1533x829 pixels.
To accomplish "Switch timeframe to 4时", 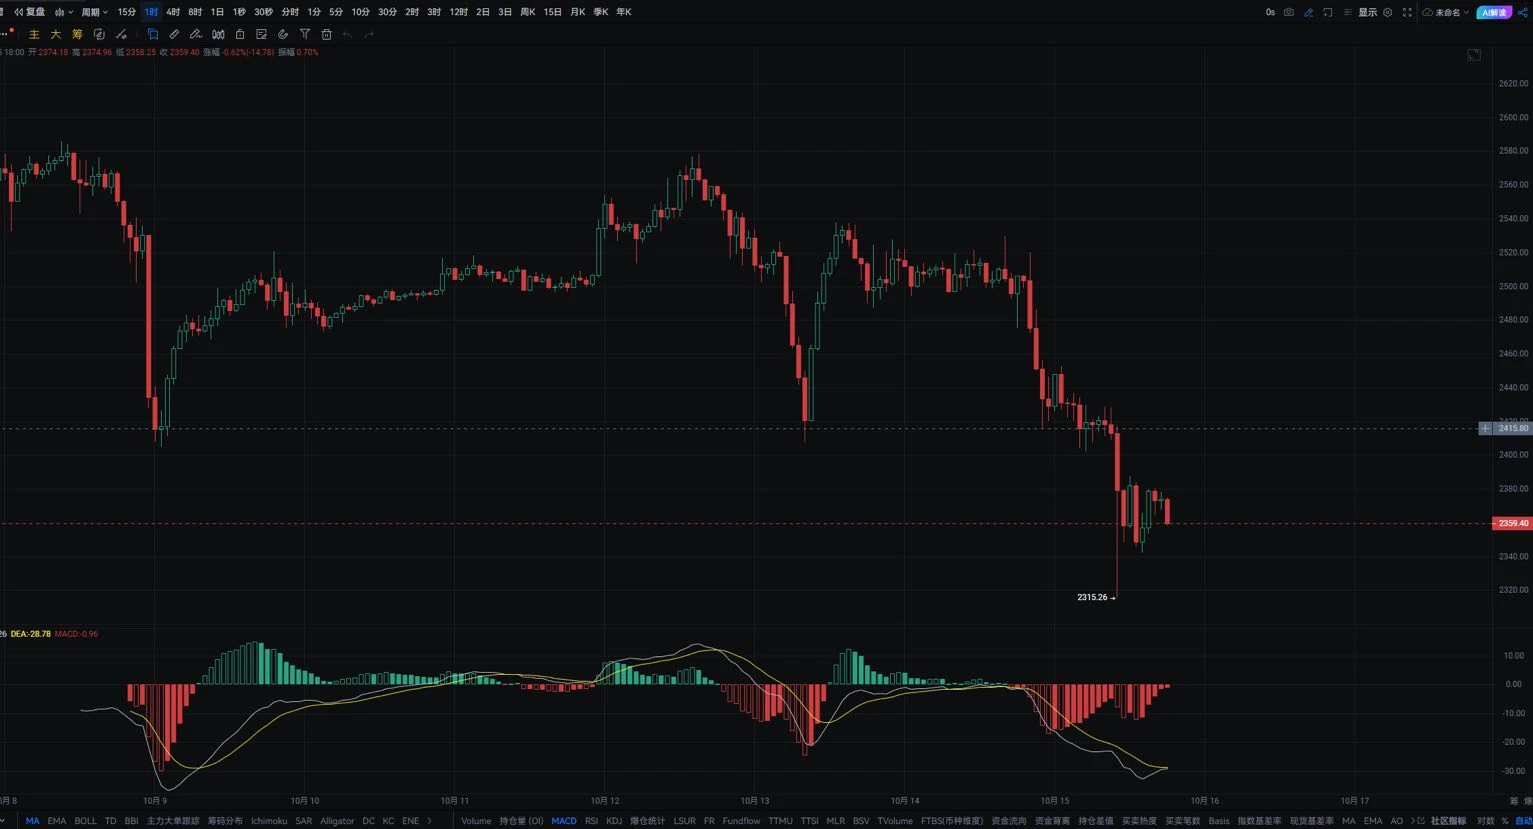I will 173,12.
